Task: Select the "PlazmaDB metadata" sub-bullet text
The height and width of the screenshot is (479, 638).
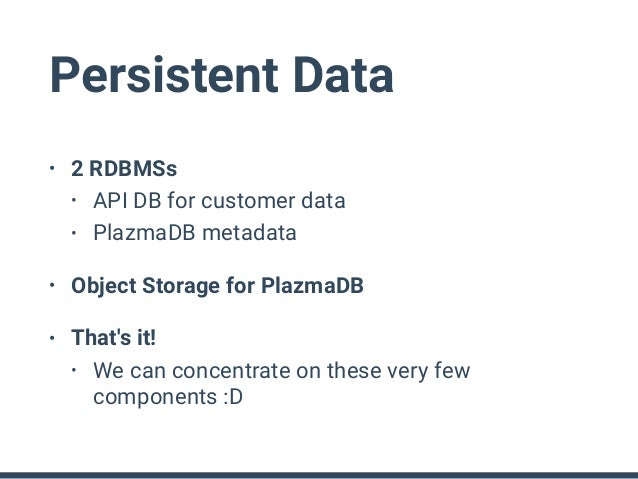Action: point(195,233)
